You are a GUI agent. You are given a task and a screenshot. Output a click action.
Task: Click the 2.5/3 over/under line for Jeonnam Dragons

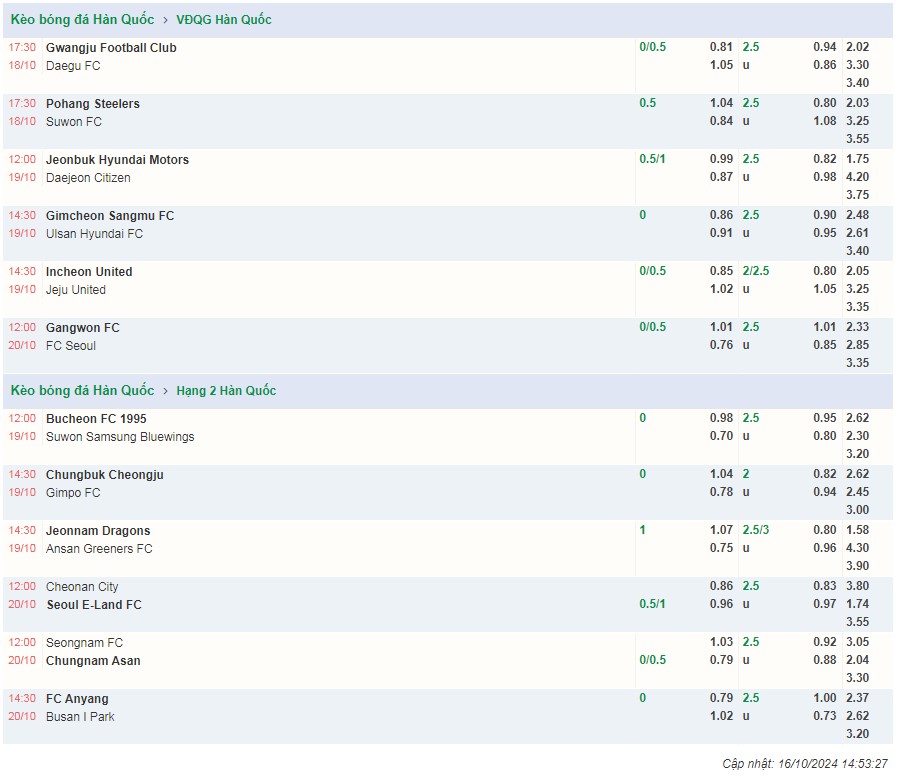pyautogui.click(x=755, y=530)
